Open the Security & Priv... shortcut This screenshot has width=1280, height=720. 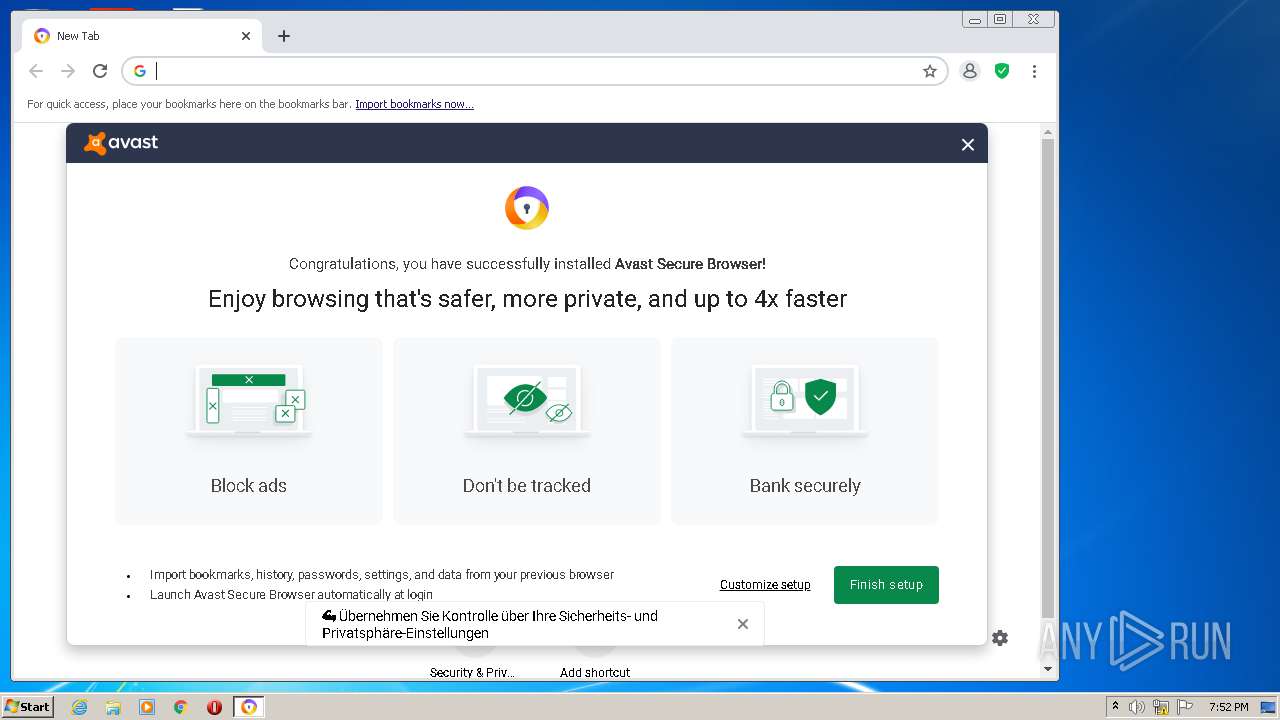[x=472, y=672]
